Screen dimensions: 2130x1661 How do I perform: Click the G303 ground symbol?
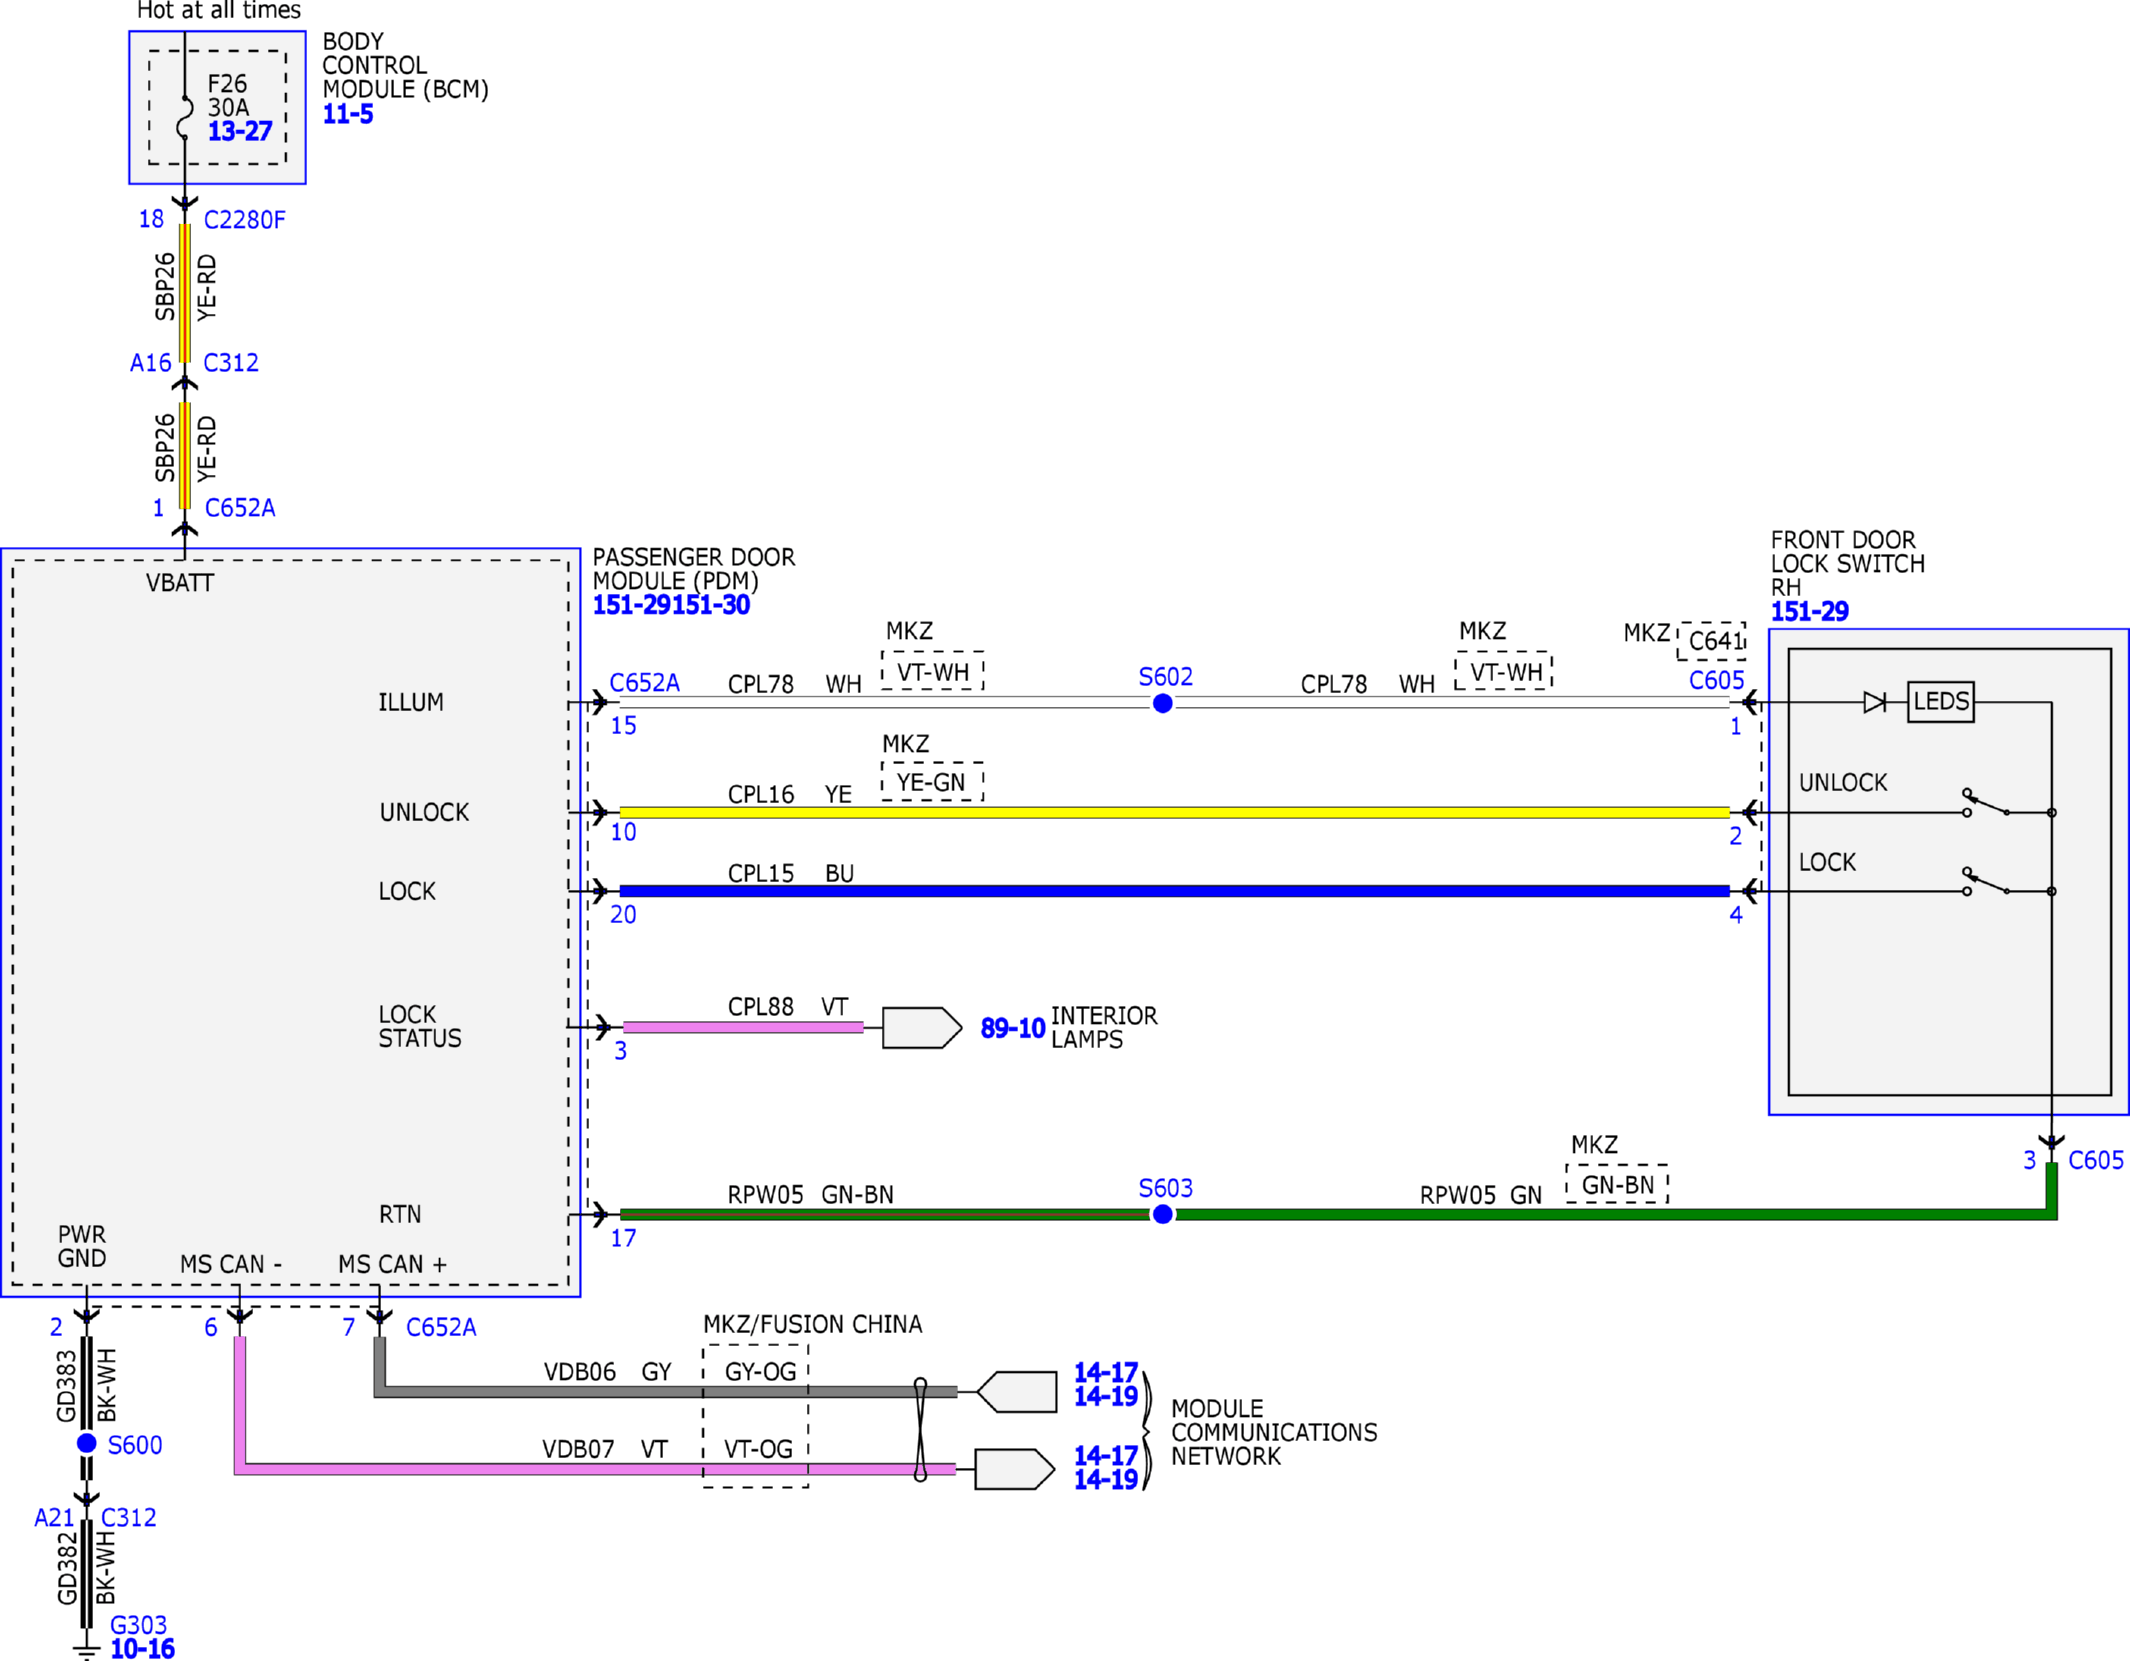point(87,1648)
